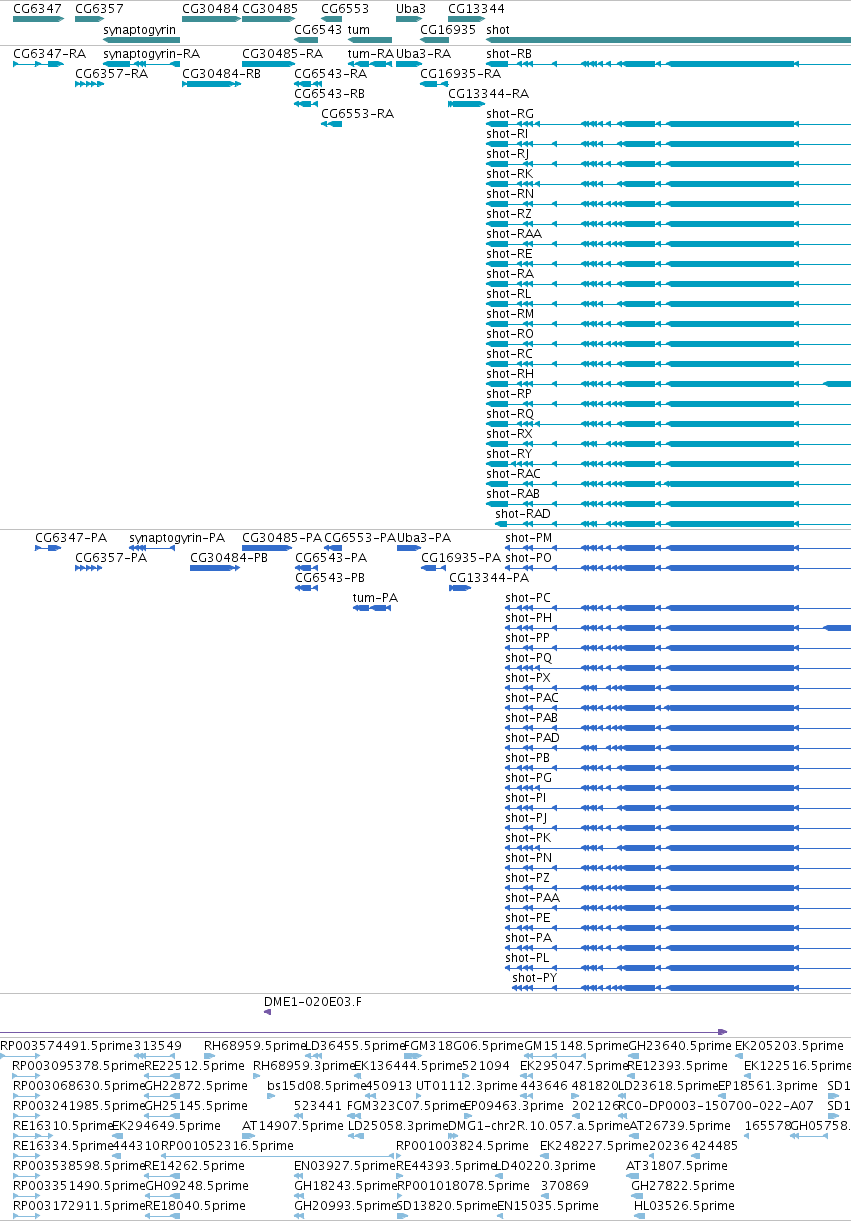Click the CG13344 gene label

[x=476, y=8]
